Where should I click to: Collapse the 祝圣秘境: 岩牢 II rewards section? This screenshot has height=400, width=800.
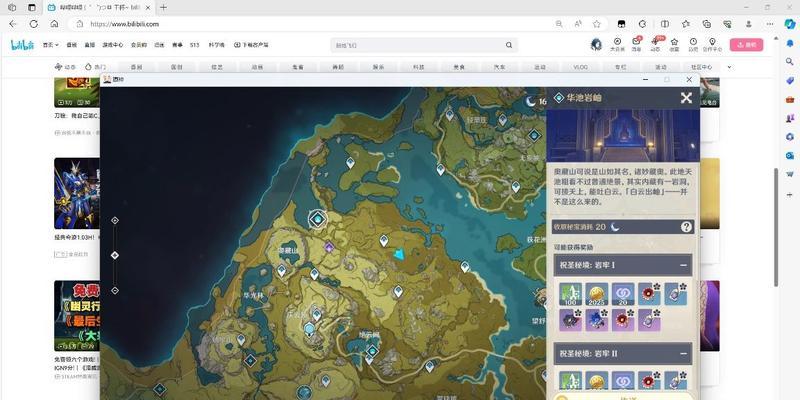tap(683, 354)
